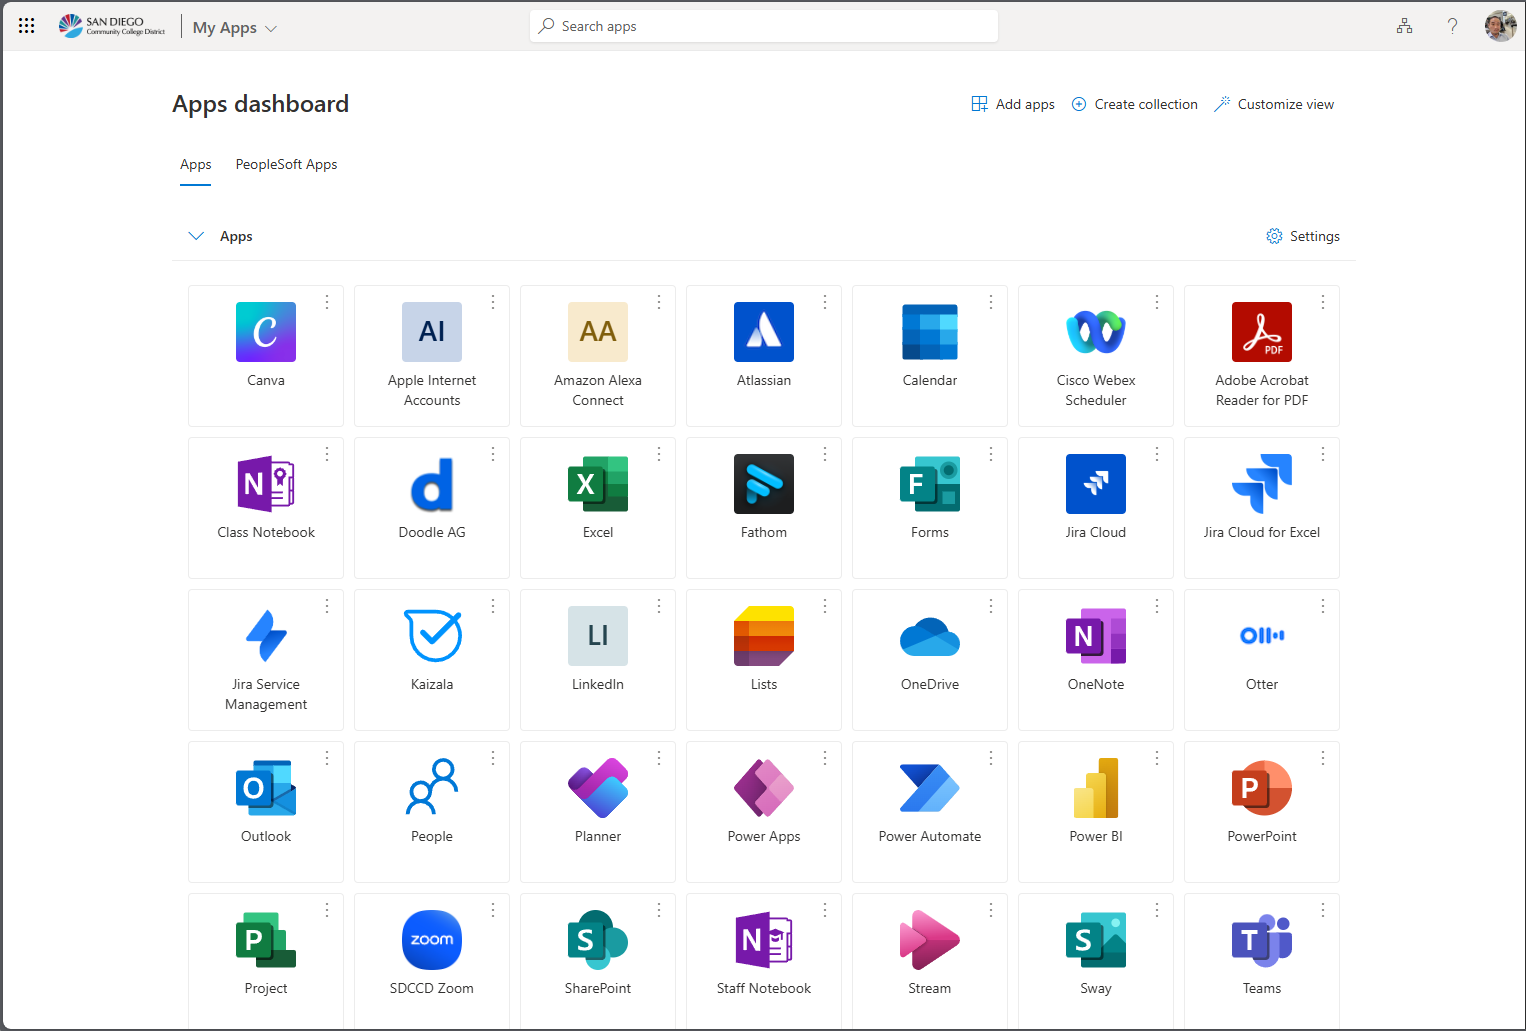The width and height of the screenshot is (1526, 1031).
Task: Open Cisco Webex Scheduler app
Action: coord(1096,332)
